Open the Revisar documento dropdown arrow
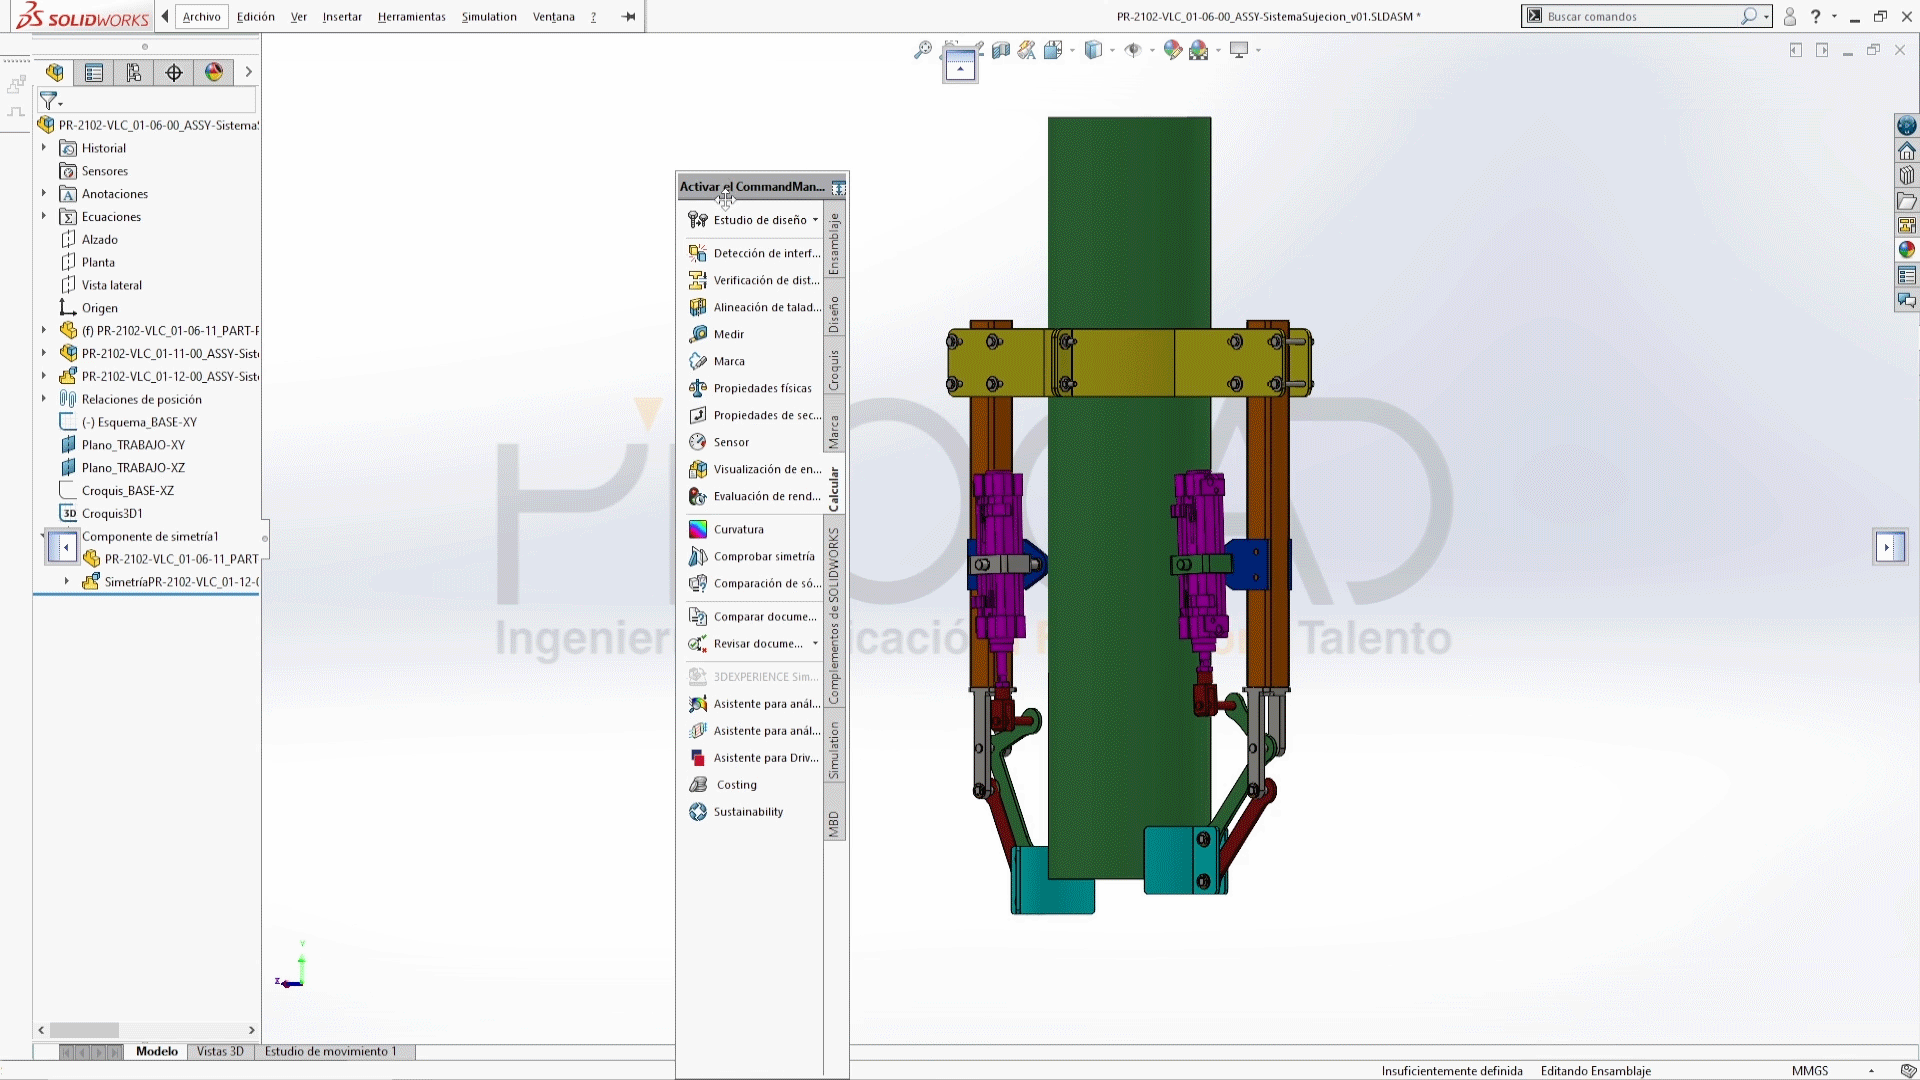The width and height of the screenshot is (1920, 1080). coord(815,644)
